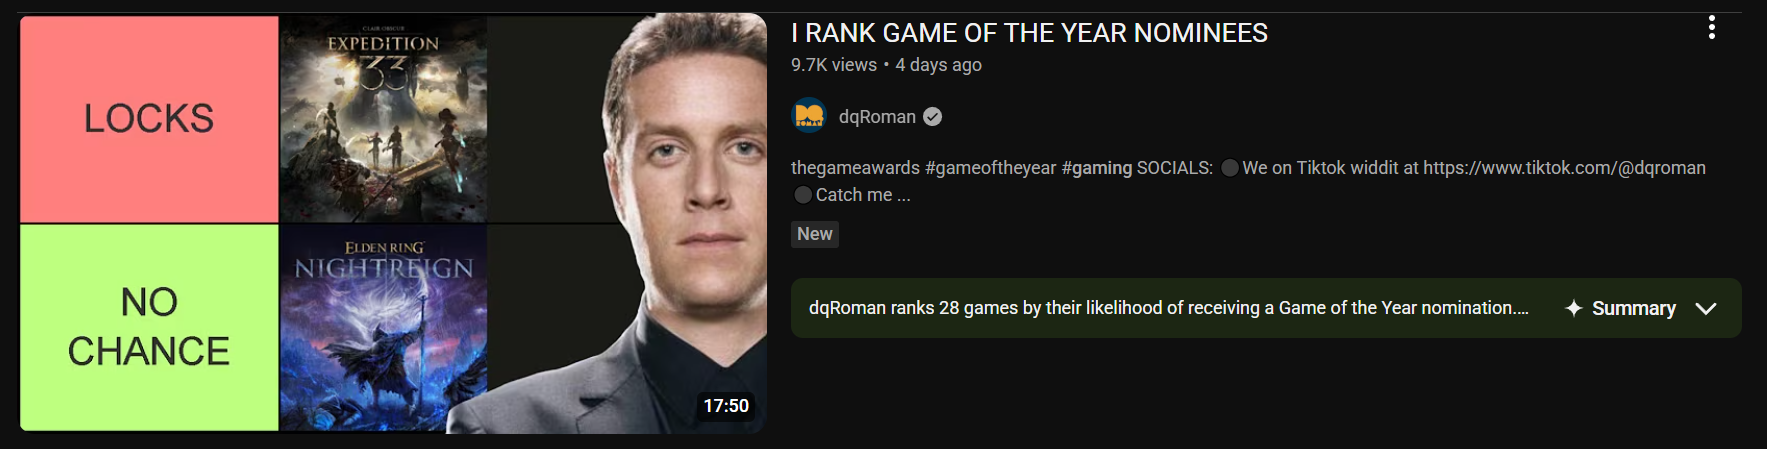This screenshot has height=449, width=1767.
Task: Open the three-dot video options menu
Action: (1712, 28)
